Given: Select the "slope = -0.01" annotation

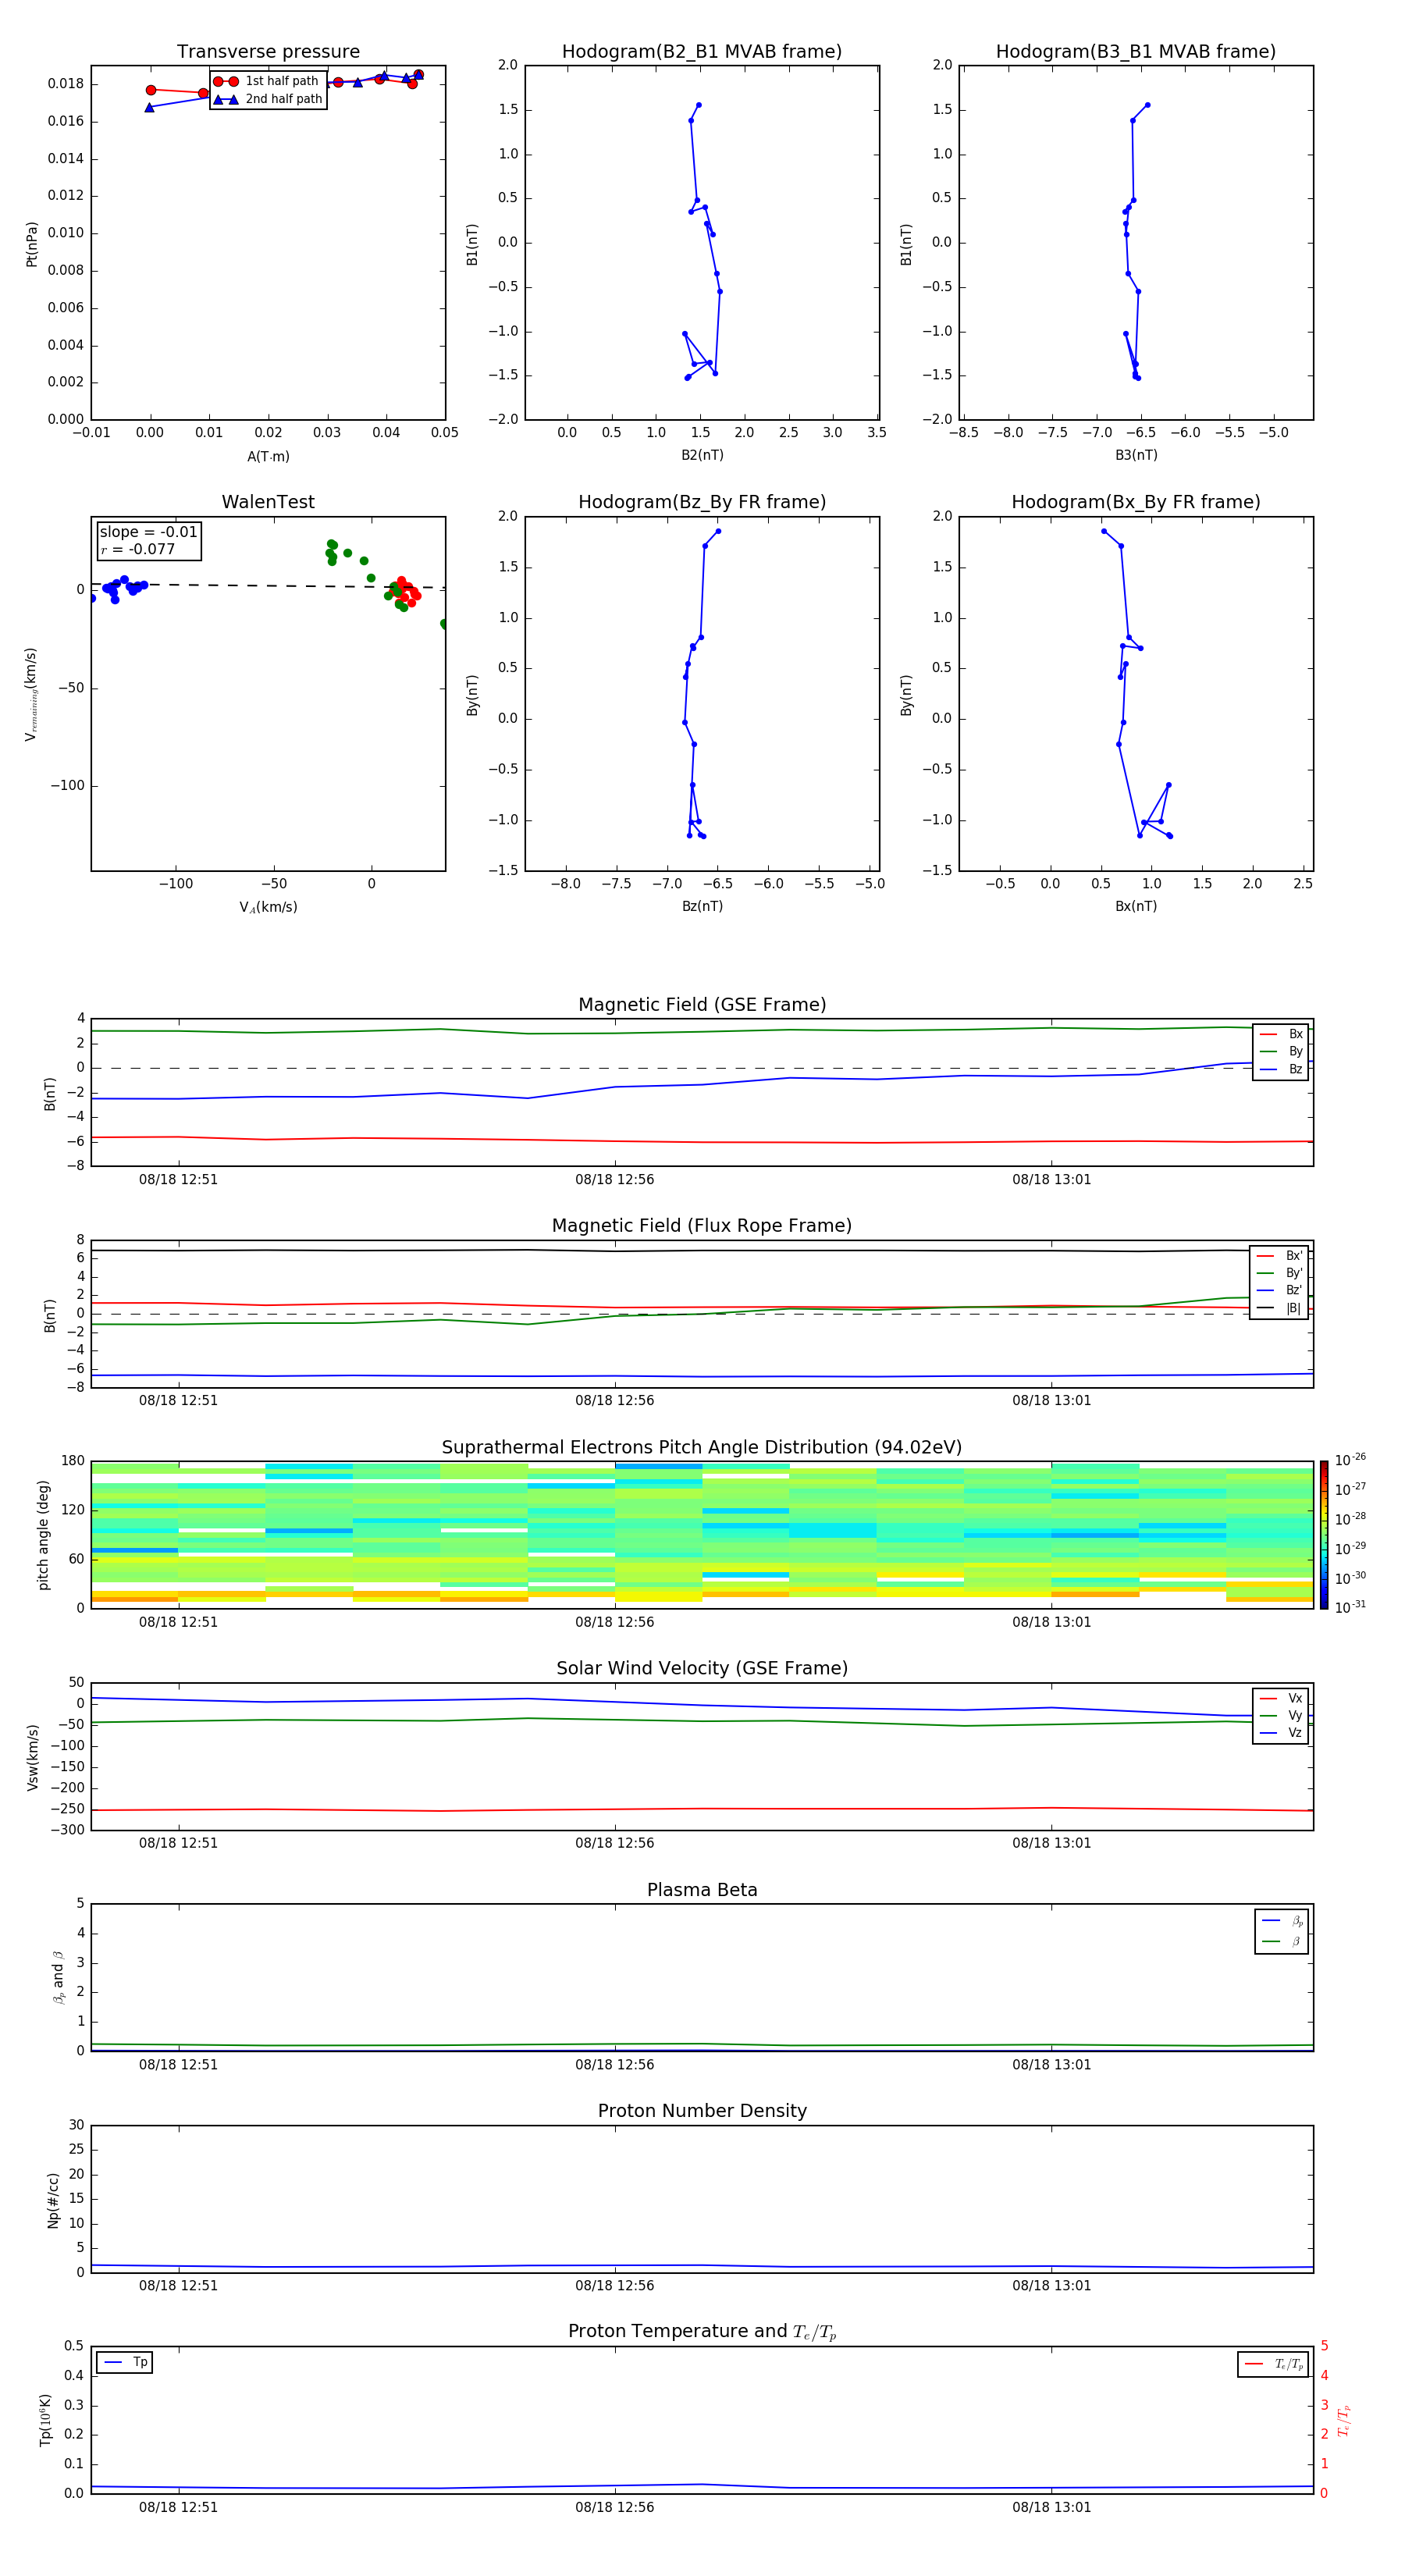Looking at the screenshot, I should pos(149,532).
